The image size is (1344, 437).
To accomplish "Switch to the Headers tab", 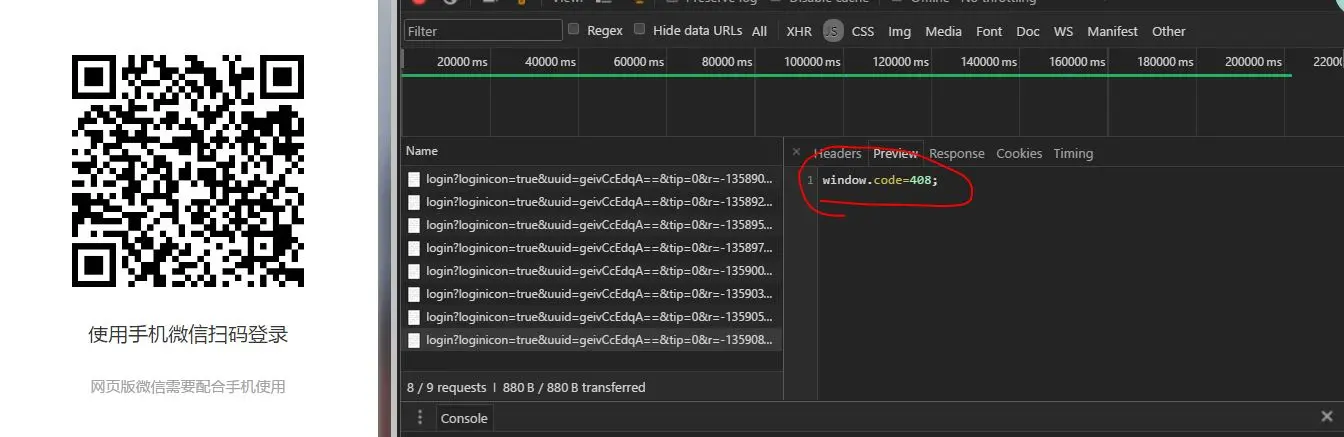I will [x=837, y=153].
